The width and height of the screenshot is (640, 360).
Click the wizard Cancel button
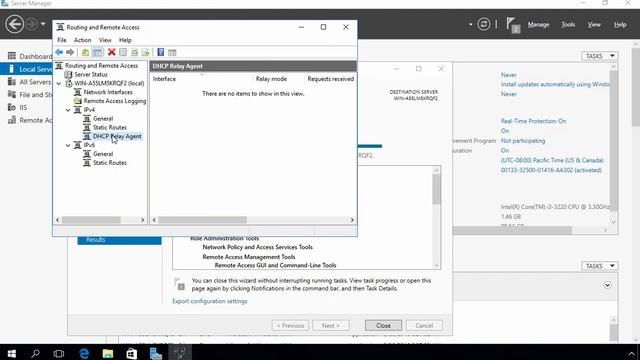[x=424, y=325]
